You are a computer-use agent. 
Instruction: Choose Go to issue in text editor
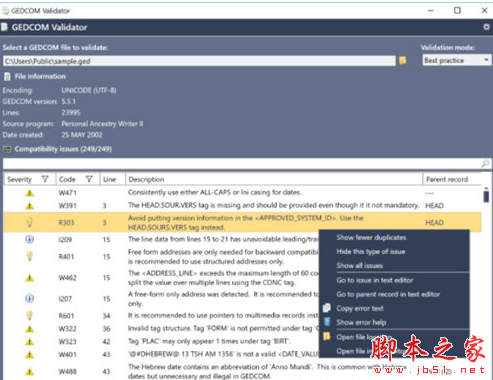(374, 280)
